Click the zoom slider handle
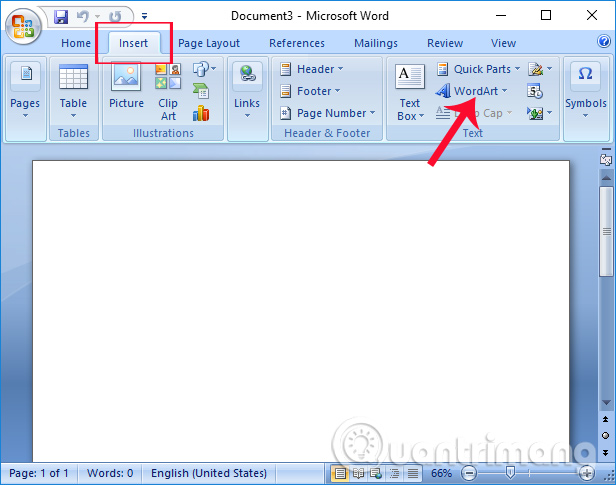 tap(510, 473)
